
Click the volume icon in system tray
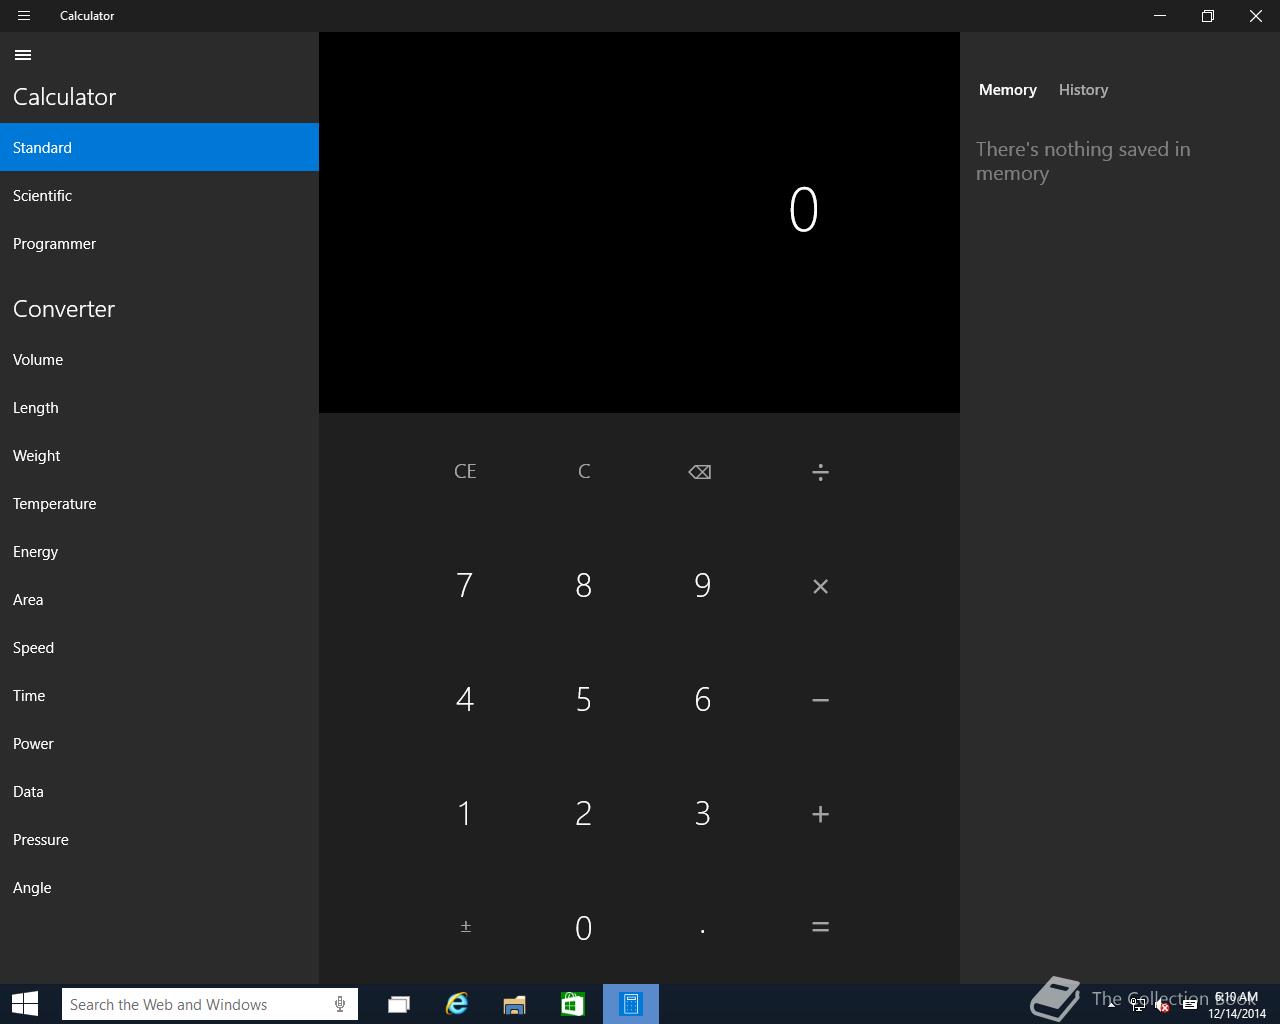coord(1163,1005)
